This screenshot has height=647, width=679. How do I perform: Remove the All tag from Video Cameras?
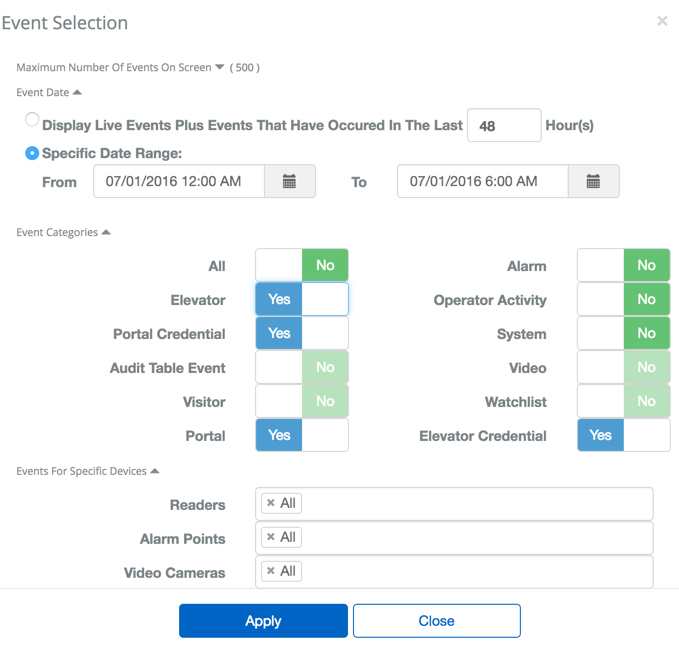(271, 572)
